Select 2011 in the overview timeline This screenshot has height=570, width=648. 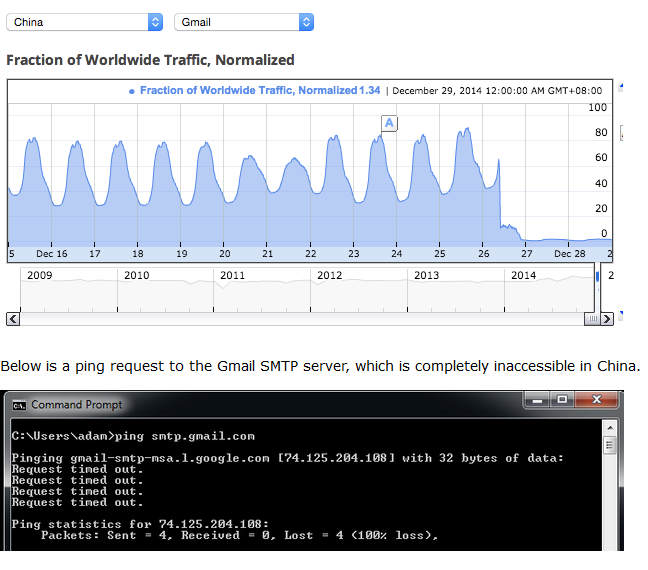click(x=233, y=275)
